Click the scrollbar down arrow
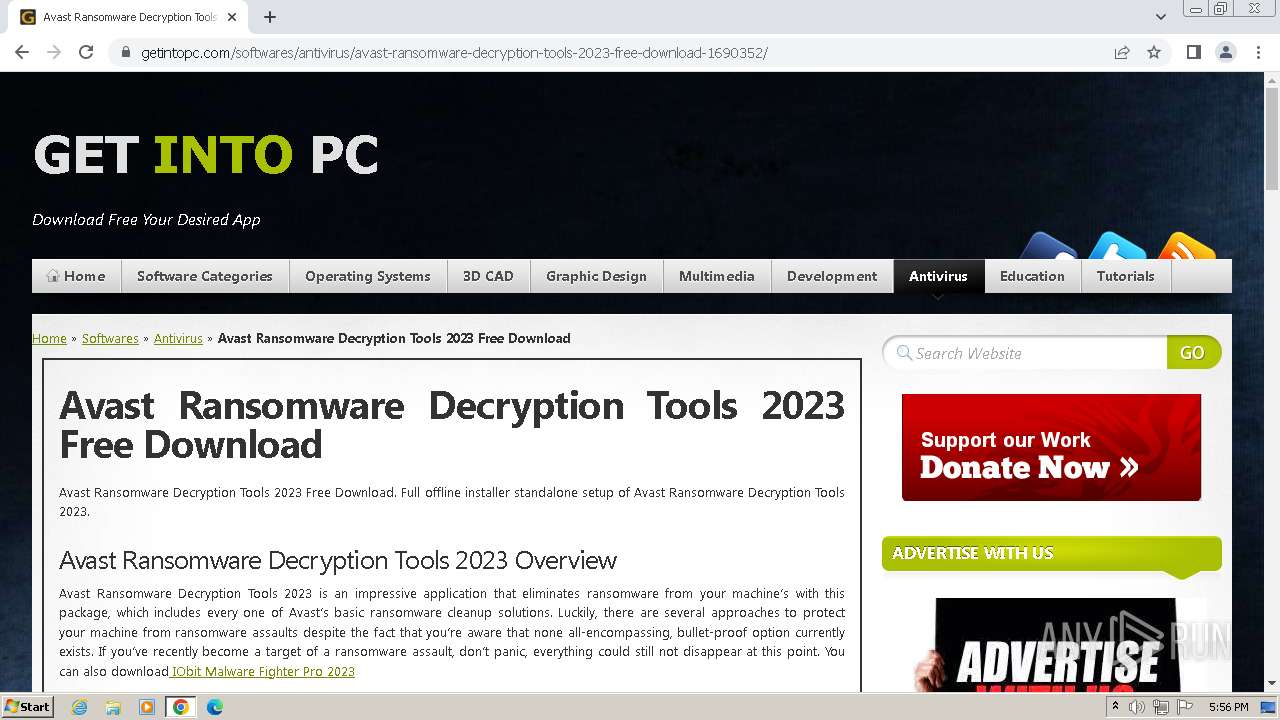Image resolution: width=1280 pixels, height=720 pixels. [1271, 684]
